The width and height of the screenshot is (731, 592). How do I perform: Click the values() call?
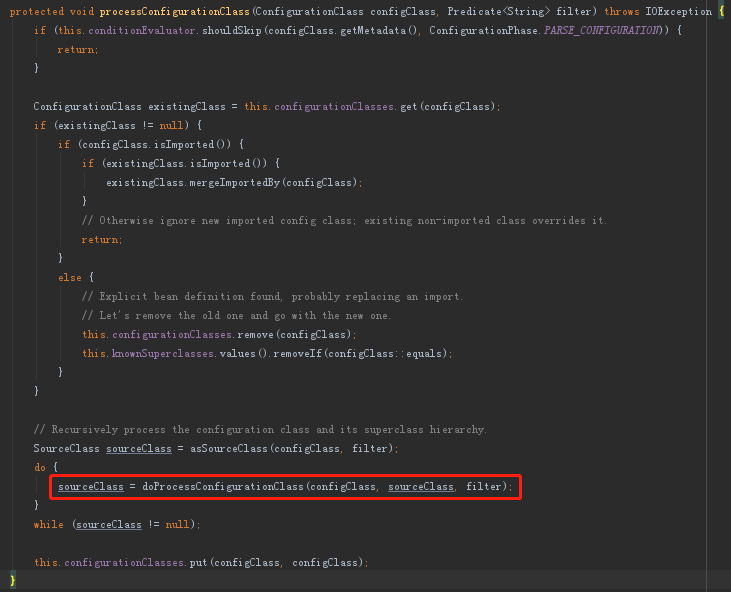point(243,353)
